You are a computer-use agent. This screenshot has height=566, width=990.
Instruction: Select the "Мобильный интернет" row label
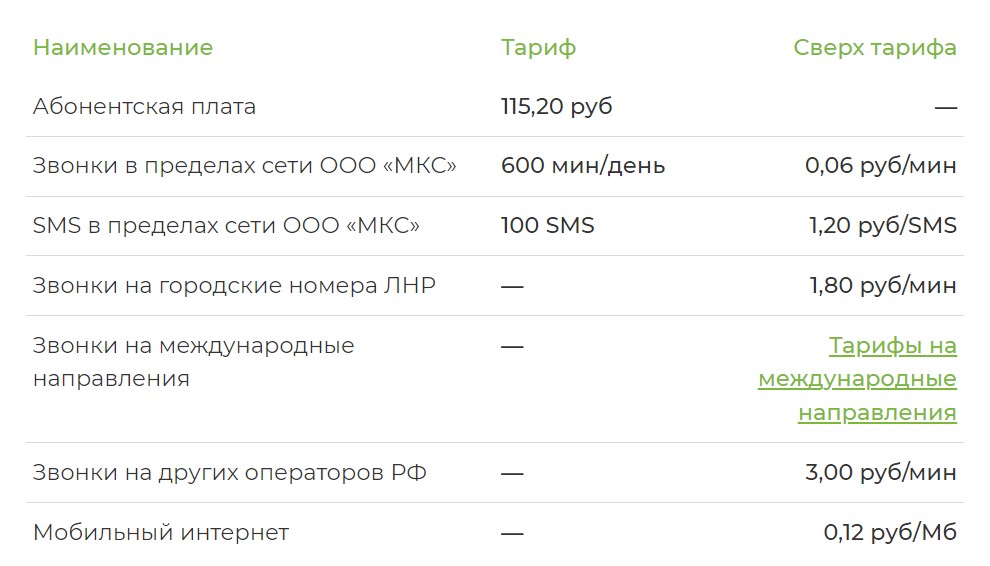point(160,532)
